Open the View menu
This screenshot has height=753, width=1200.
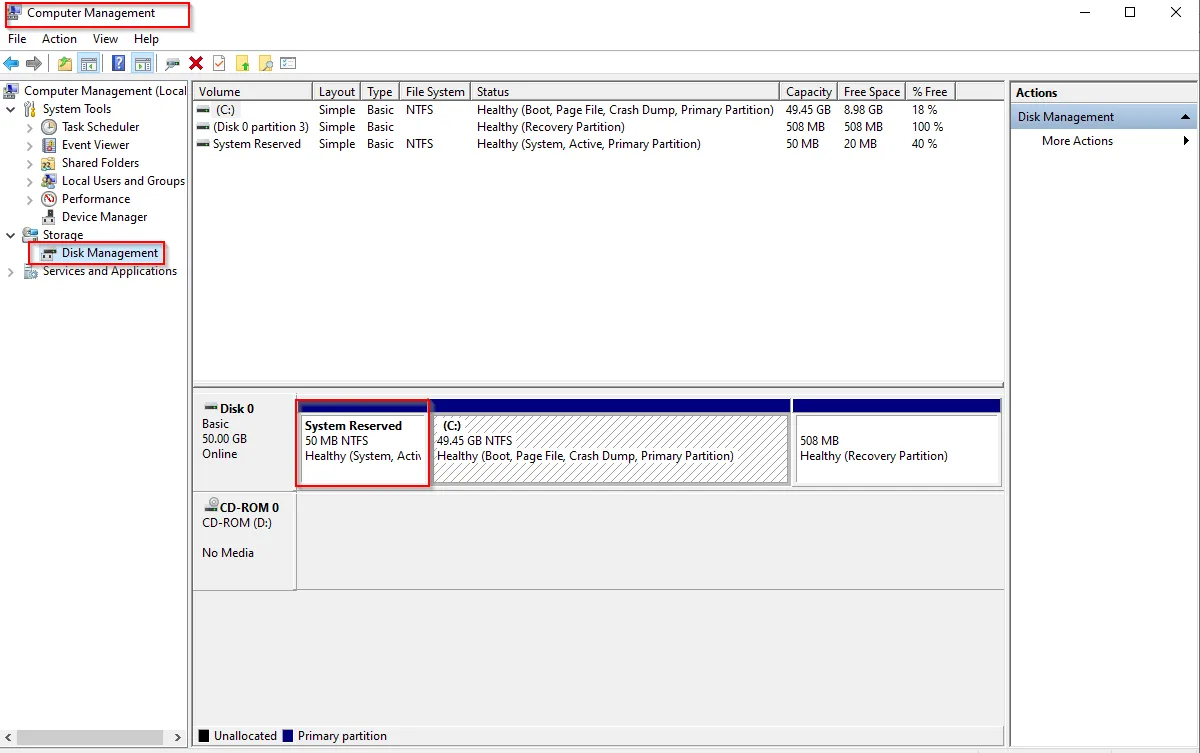[105, 39]
